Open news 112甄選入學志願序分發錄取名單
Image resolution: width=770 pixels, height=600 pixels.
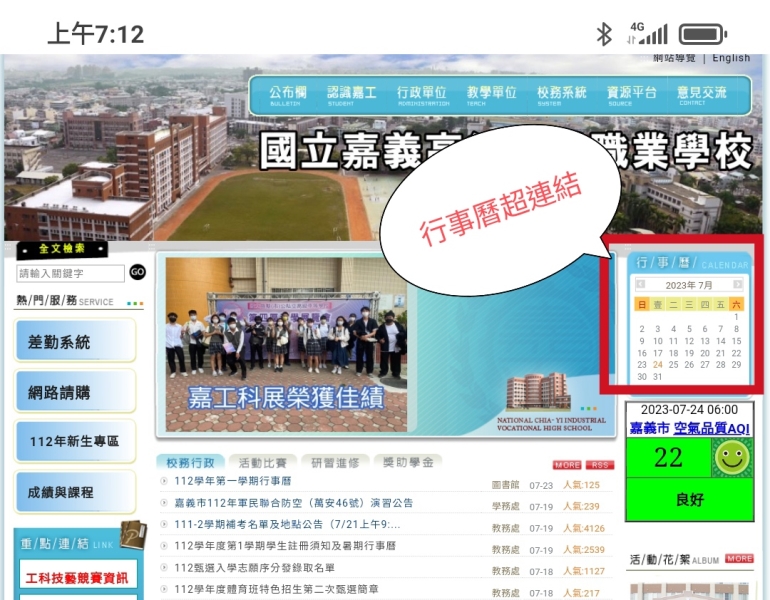[254, 568]
